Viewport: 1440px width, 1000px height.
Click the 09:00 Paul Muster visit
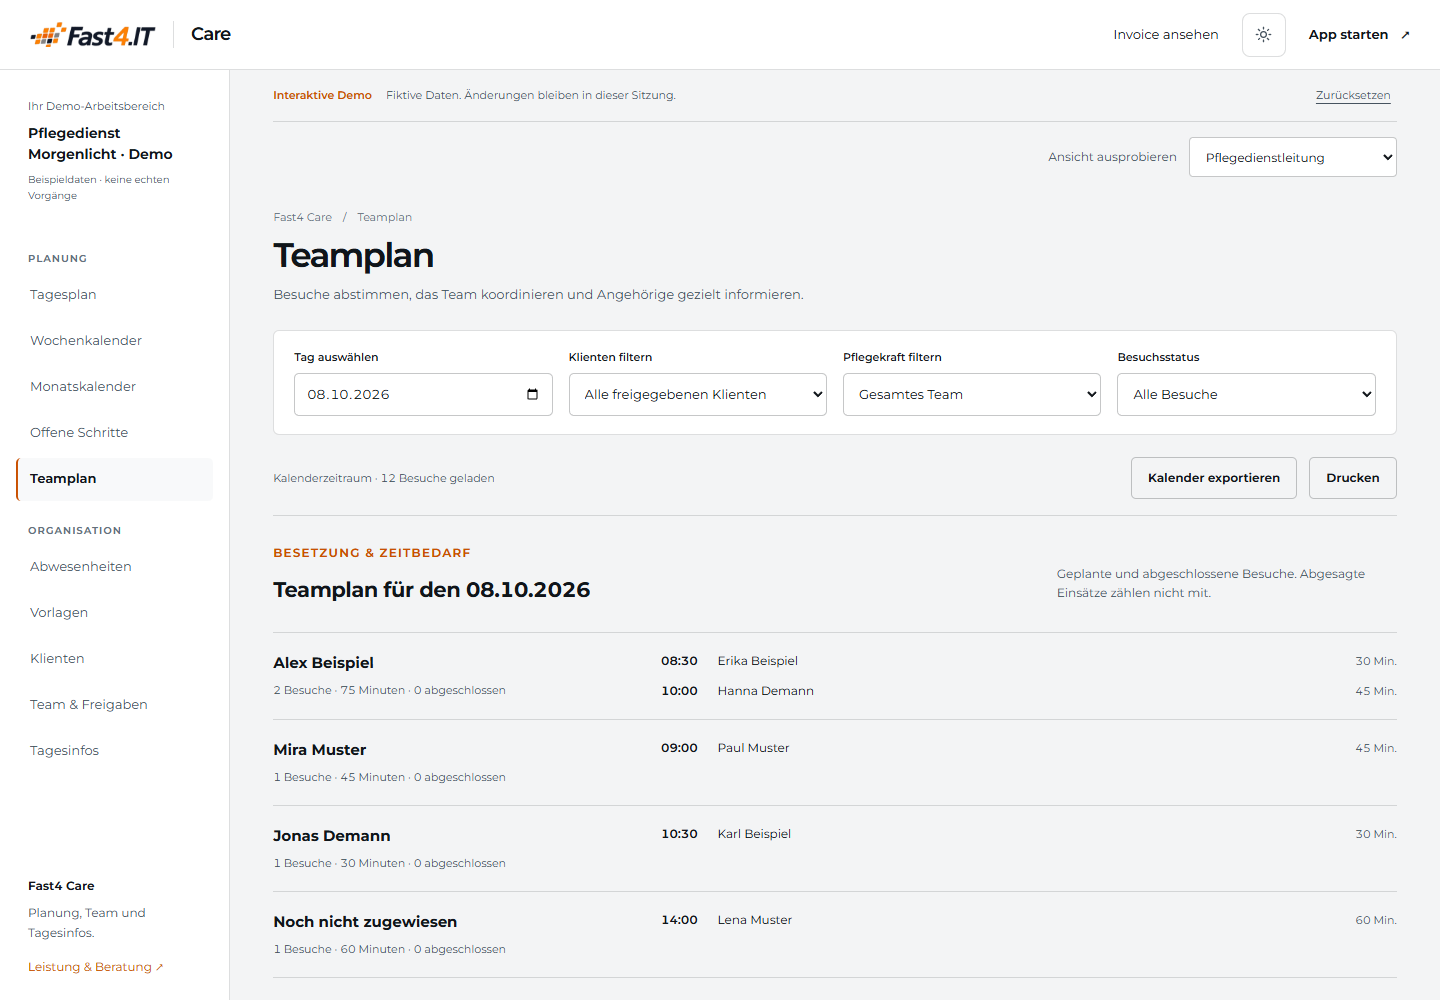point(1028,748)
